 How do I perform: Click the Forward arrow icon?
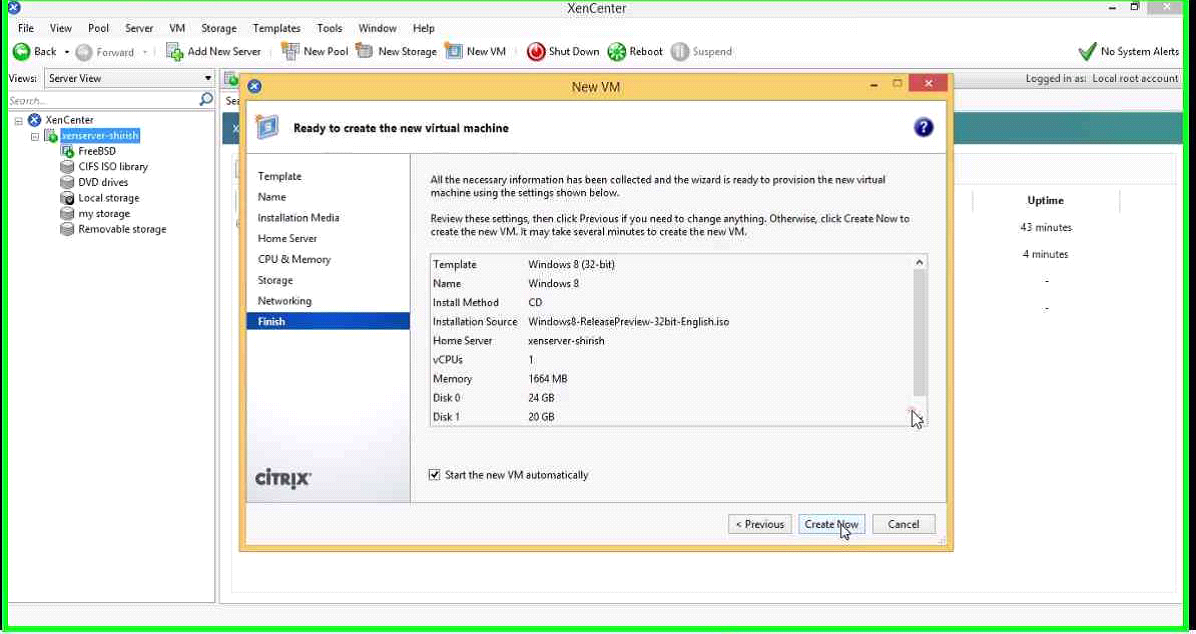(x=84, y=52)
